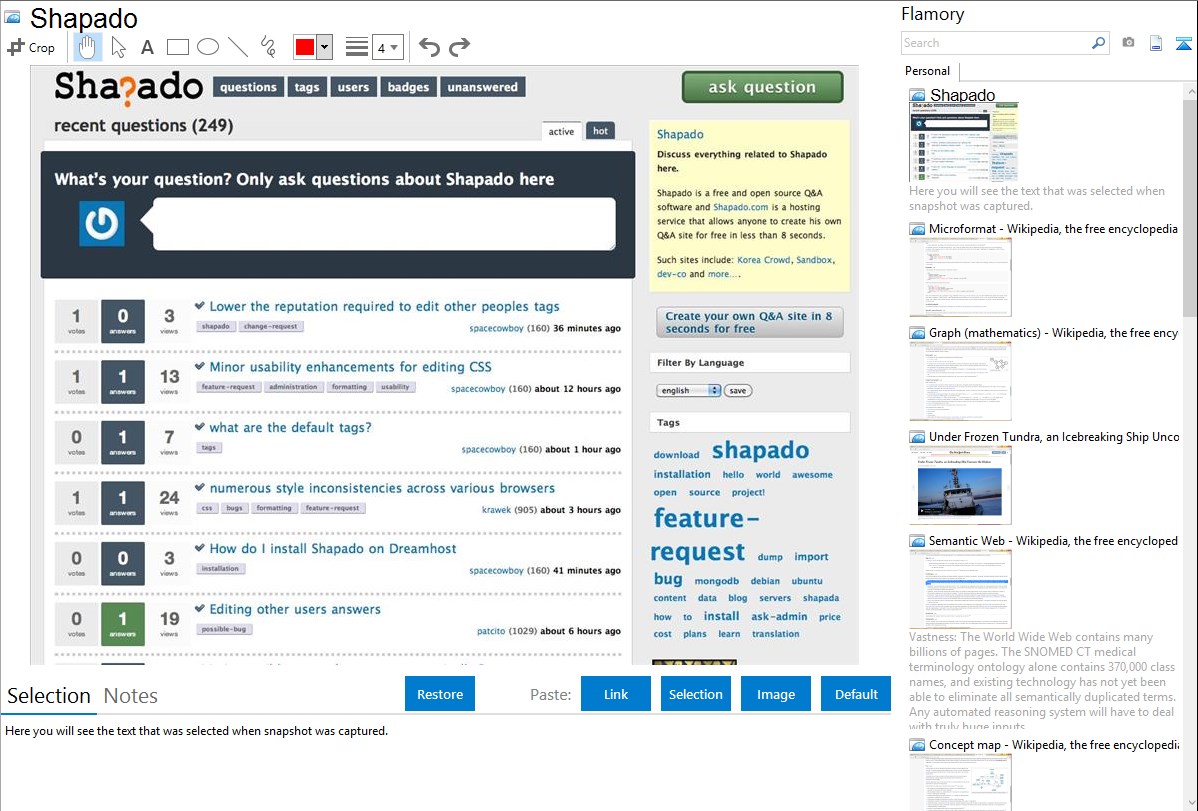Click the Paste Default button
This screenshot has width=1198, height=811.
(x=856, y=694)
